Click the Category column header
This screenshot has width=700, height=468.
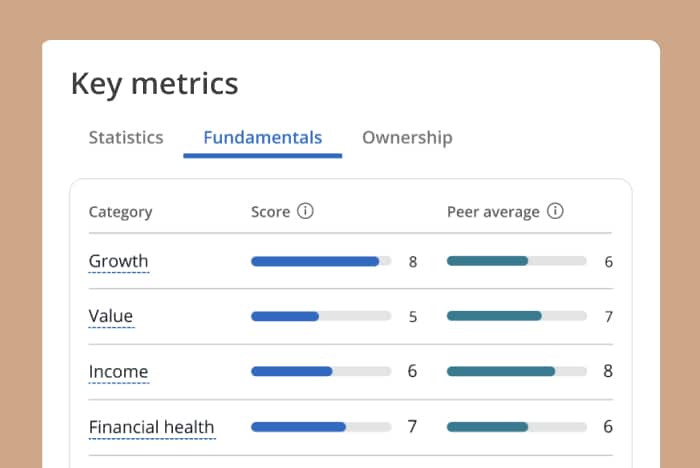pyautogui.click(x=120, y=212)
